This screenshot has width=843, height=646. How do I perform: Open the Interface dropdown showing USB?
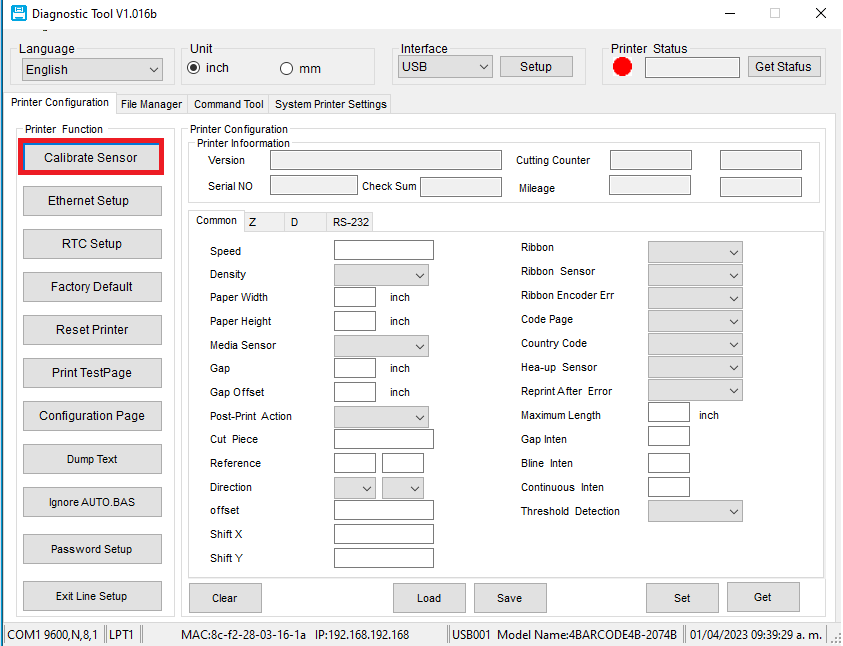pos(445,67)
